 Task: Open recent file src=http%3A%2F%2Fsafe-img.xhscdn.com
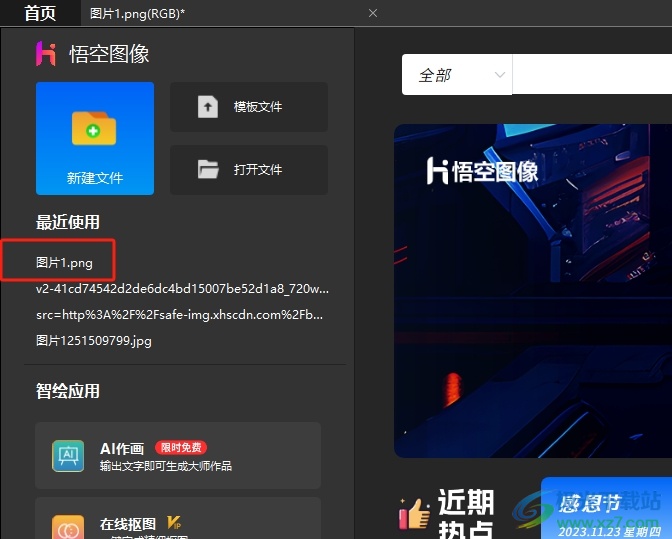180,315
